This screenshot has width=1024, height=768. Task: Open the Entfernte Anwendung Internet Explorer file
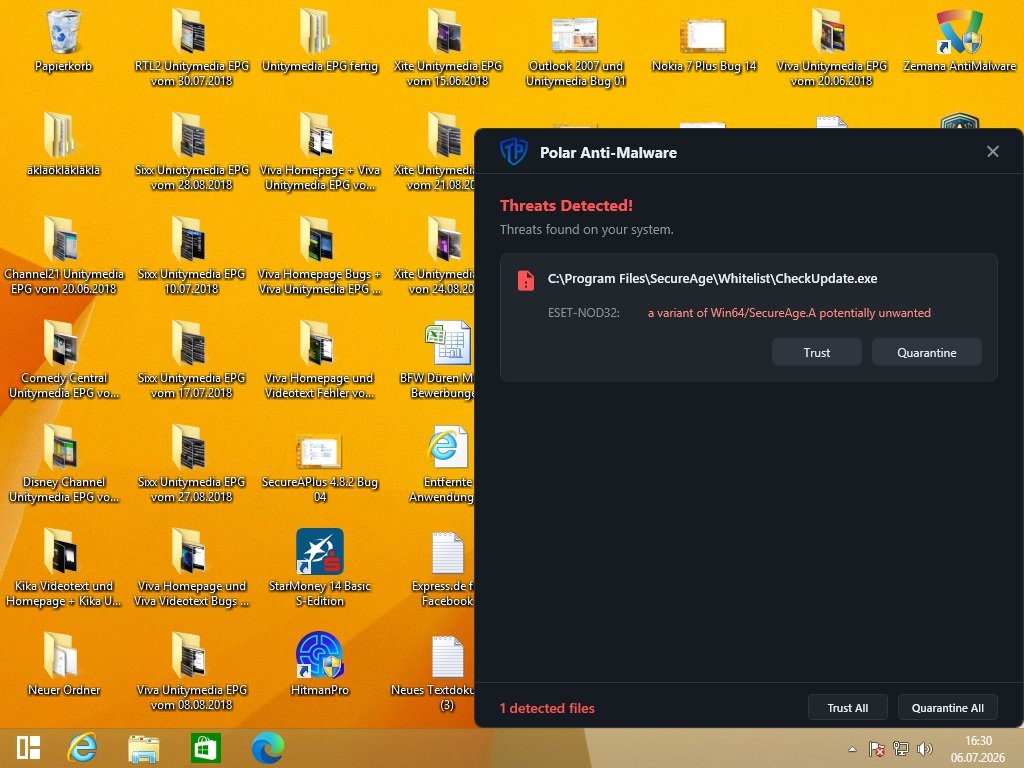pos(448,448)
